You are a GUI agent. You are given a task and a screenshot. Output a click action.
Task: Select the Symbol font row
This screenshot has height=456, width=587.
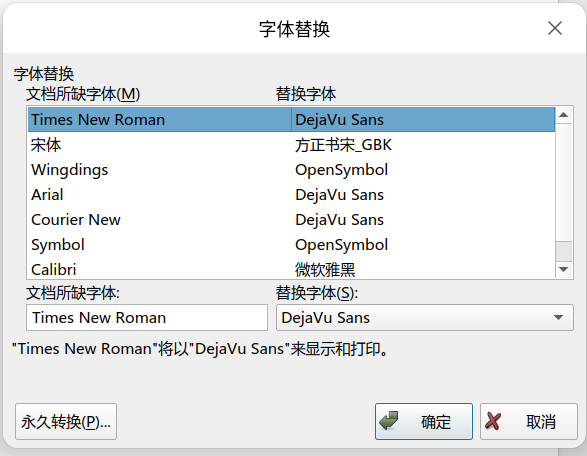pos(291,244)
